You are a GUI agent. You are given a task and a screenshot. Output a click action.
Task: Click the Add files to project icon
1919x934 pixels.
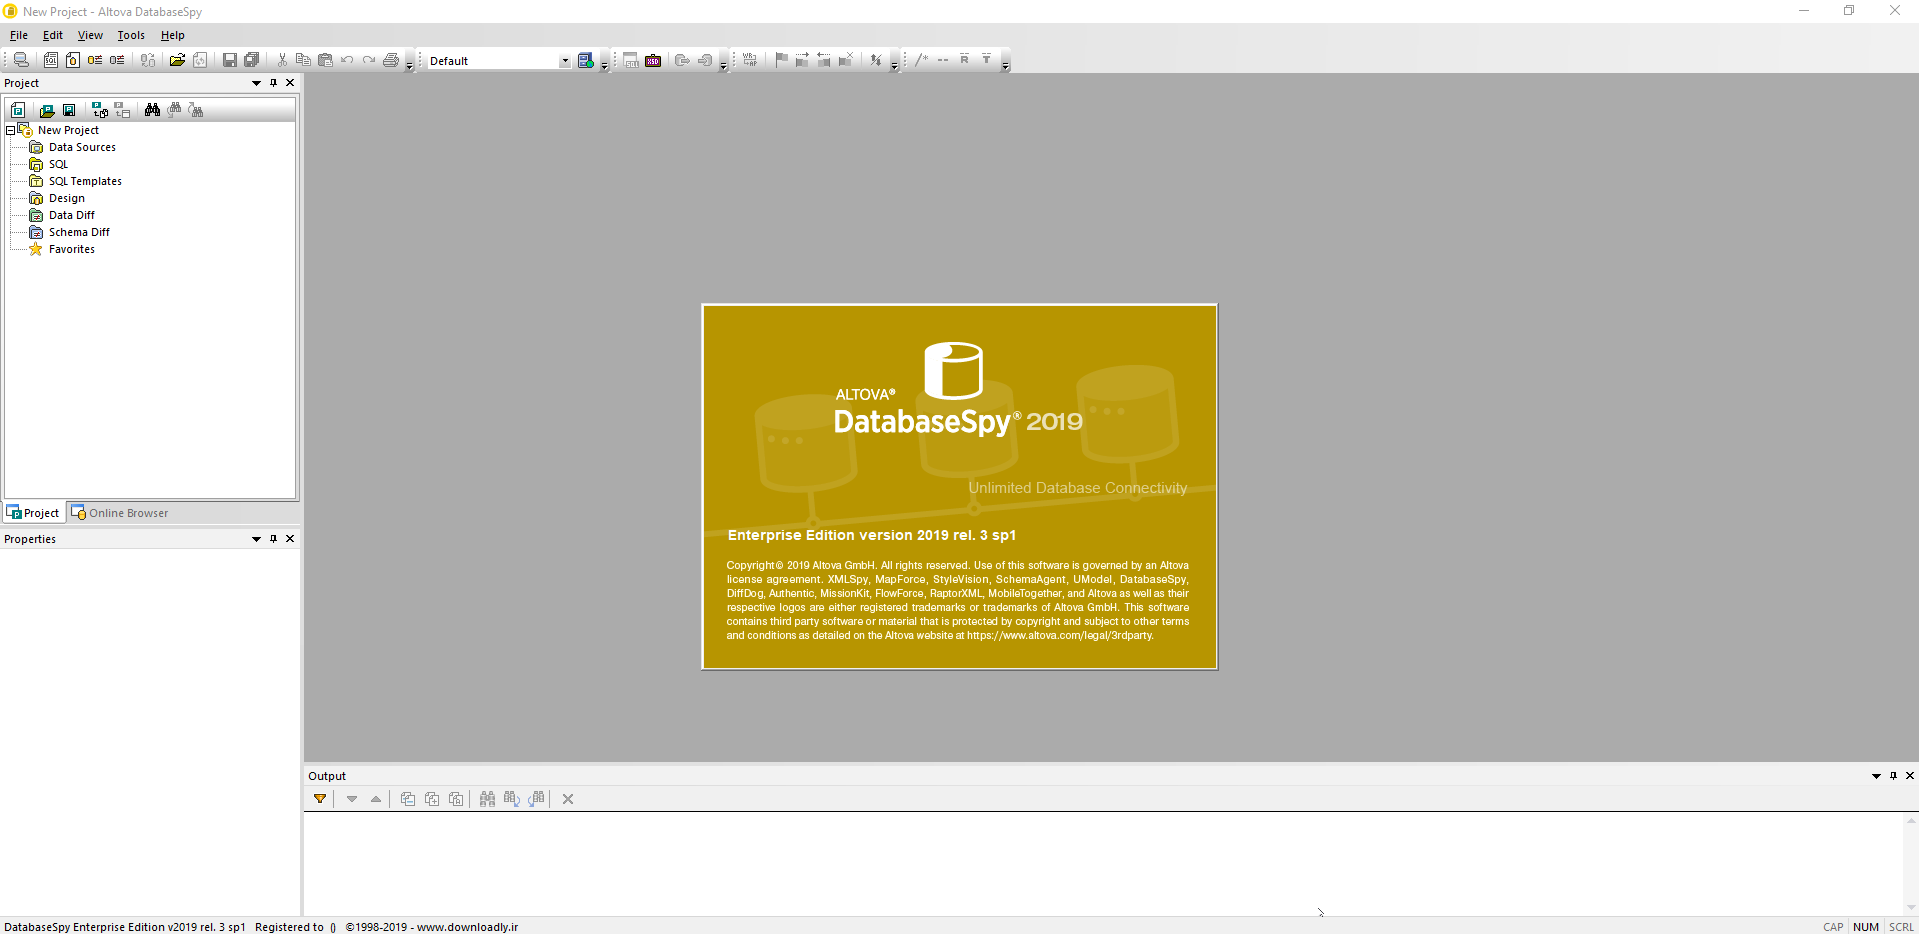[100, 110]
